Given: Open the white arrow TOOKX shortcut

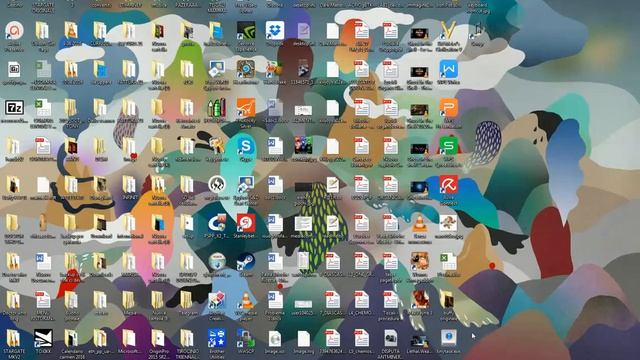Looking at the screenshot, I should pyautogui.click(x=43, y=339).
